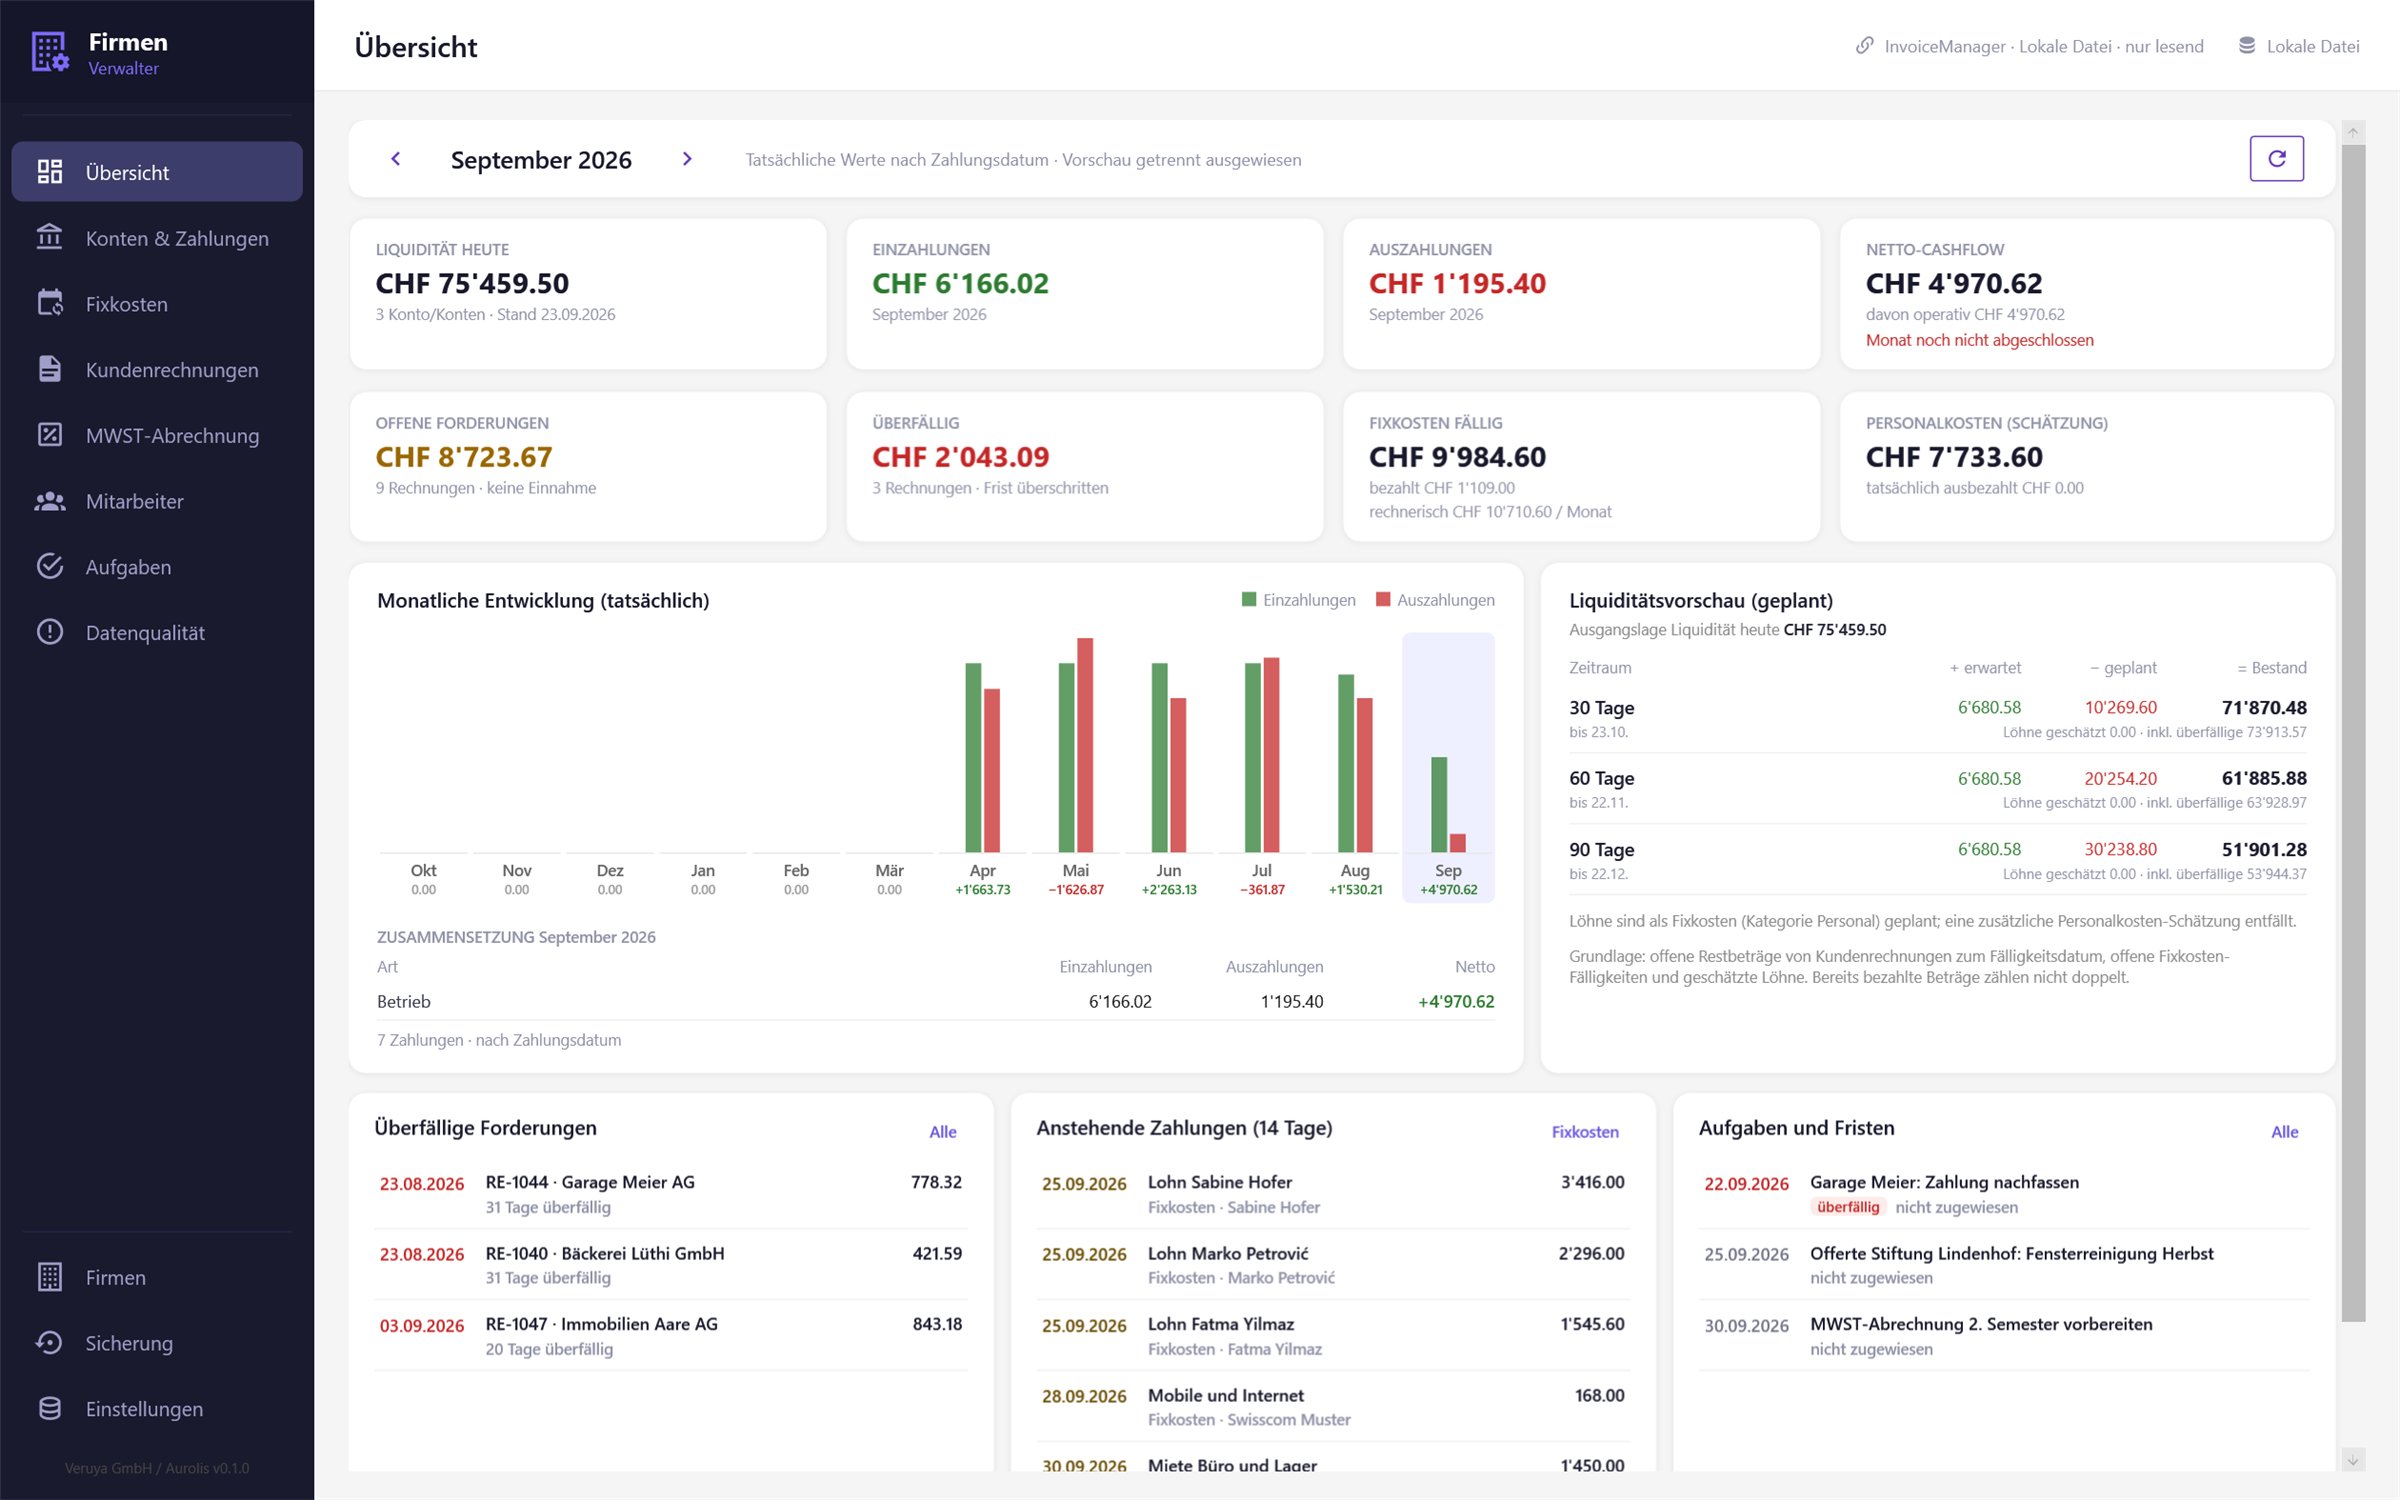
Task: Click the Einzahlungen green legend swatch
Action: [1248, 599]
